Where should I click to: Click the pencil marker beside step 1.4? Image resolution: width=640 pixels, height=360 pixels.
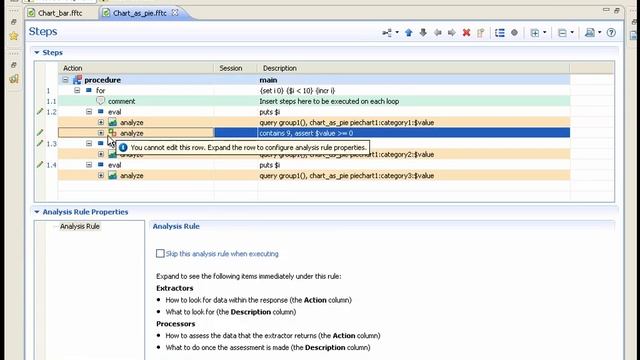40,164
